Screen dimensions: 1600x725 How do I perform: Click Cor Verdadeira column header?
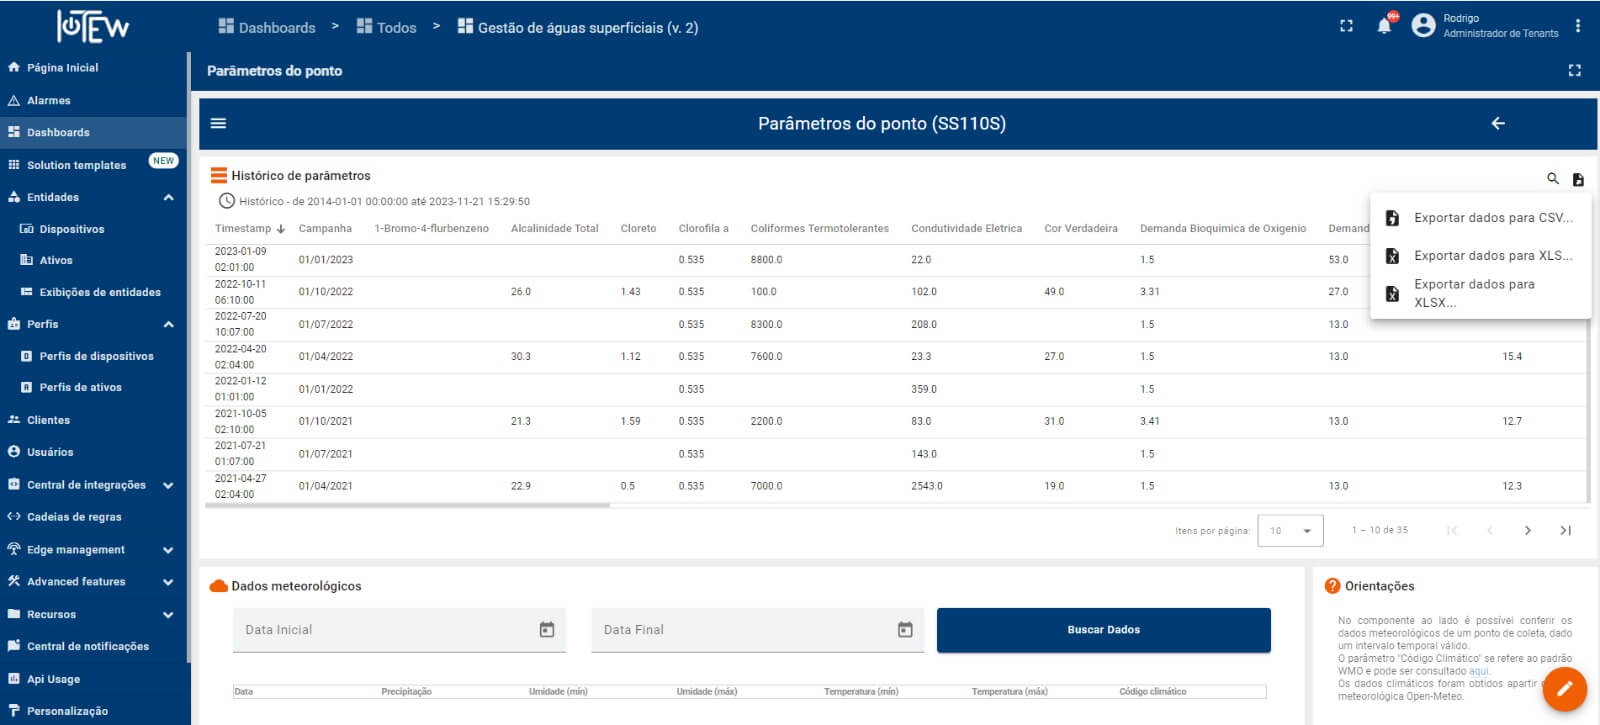pos(1080,229)
